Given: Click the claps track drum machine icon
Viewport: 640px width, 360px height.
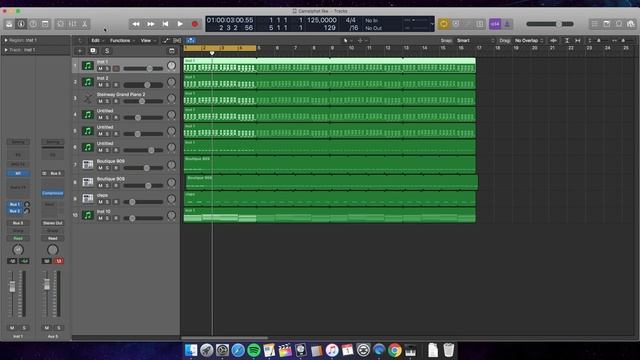Looking at the screenshot, I should point(87,198).
